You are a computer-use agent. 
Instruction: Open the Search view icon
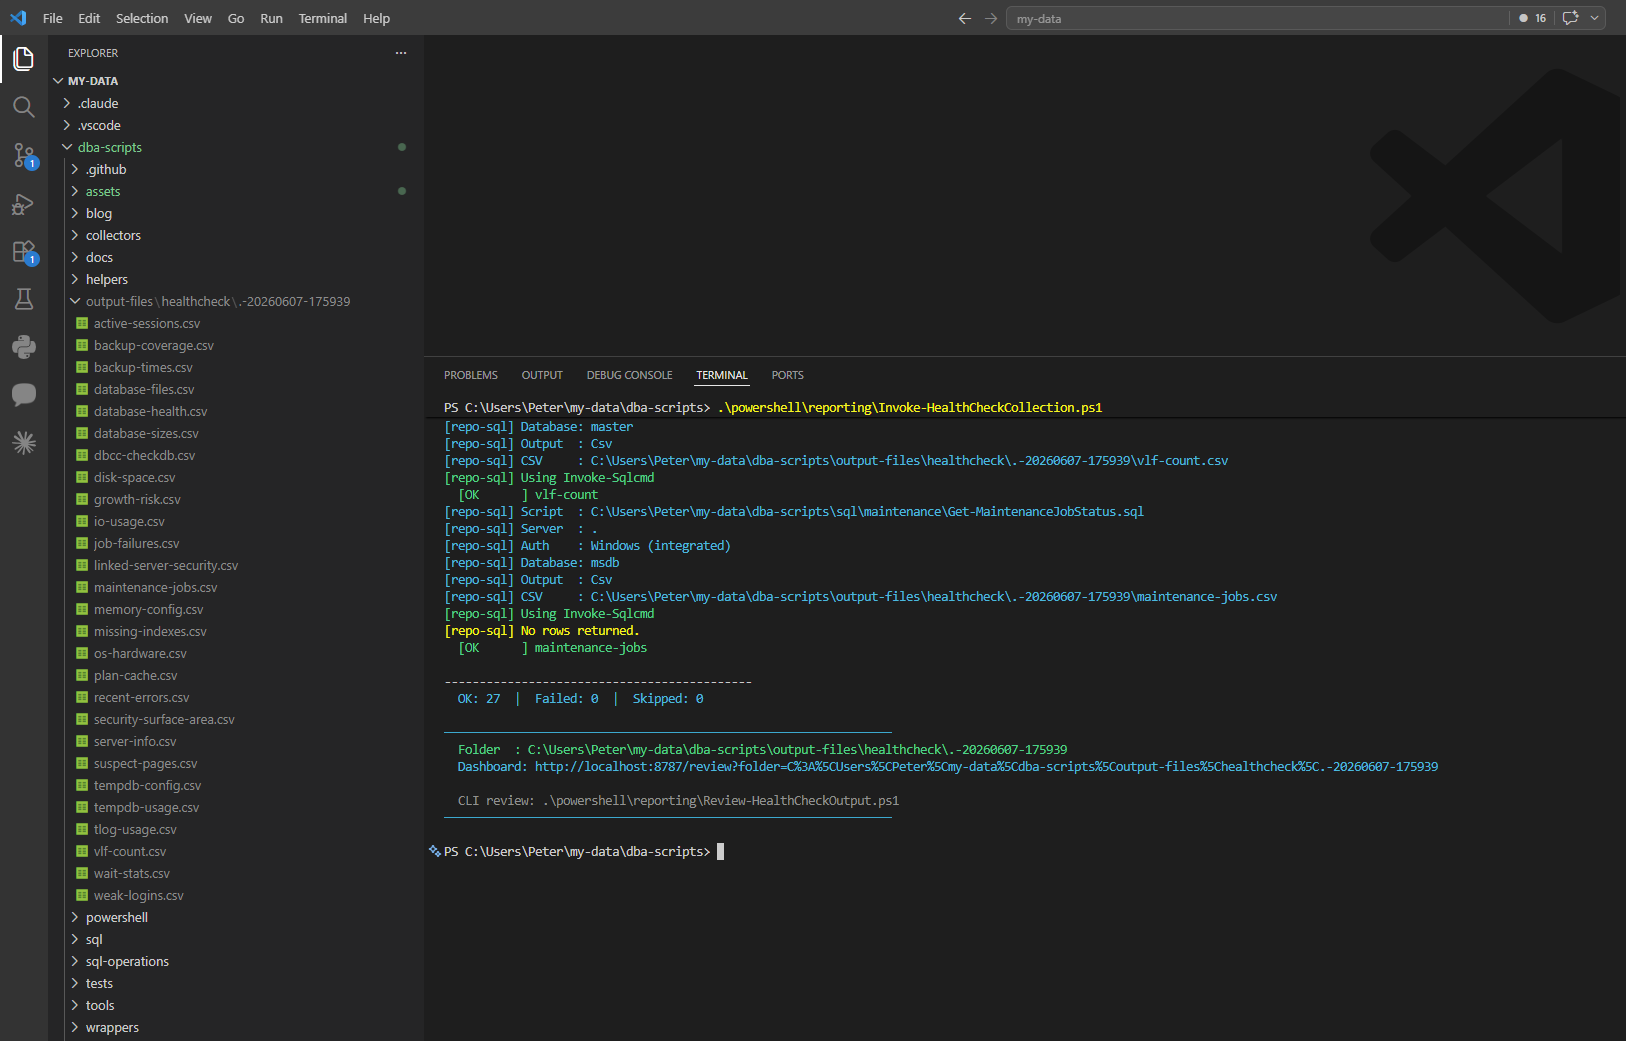(x=24, y=107)
